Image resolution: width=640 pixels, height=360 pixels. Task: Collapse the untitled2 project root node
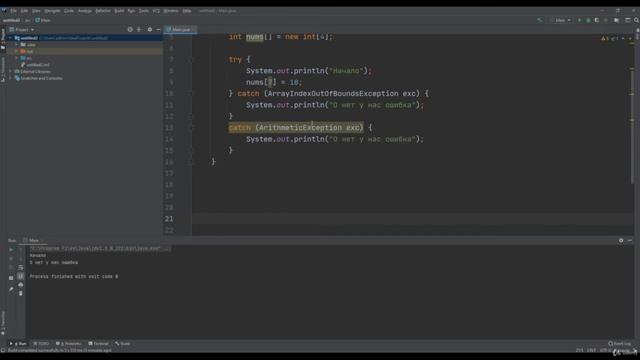pos(11,38)
